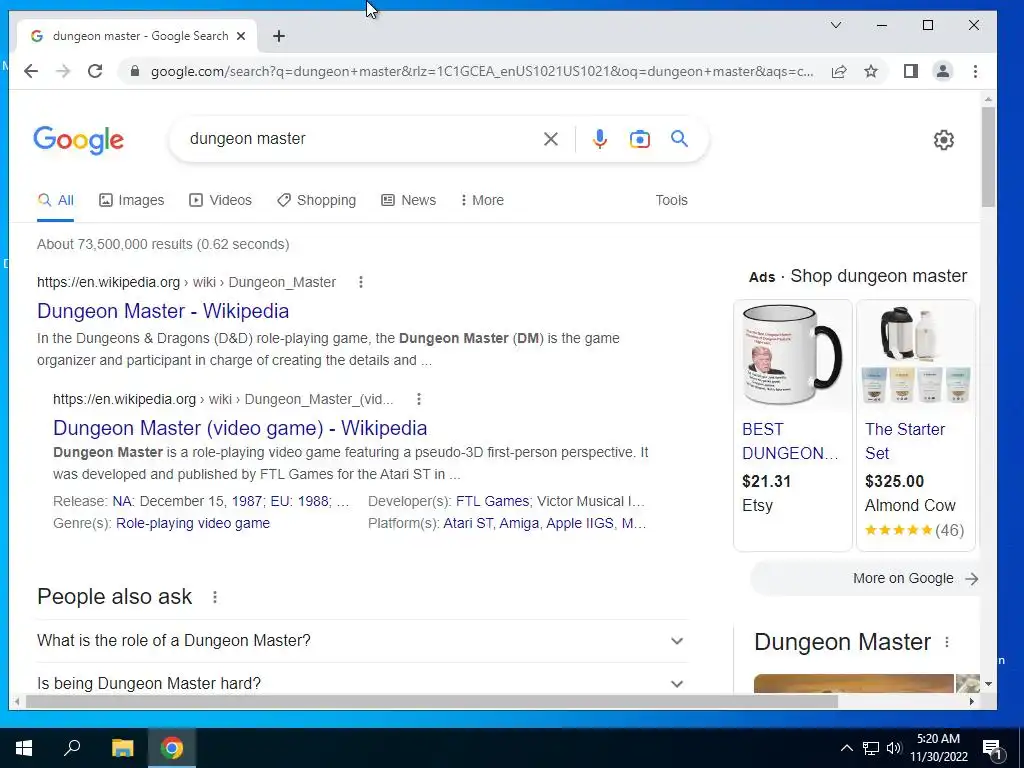
Task: View site information via padlock icon
Action: (135, 71)
